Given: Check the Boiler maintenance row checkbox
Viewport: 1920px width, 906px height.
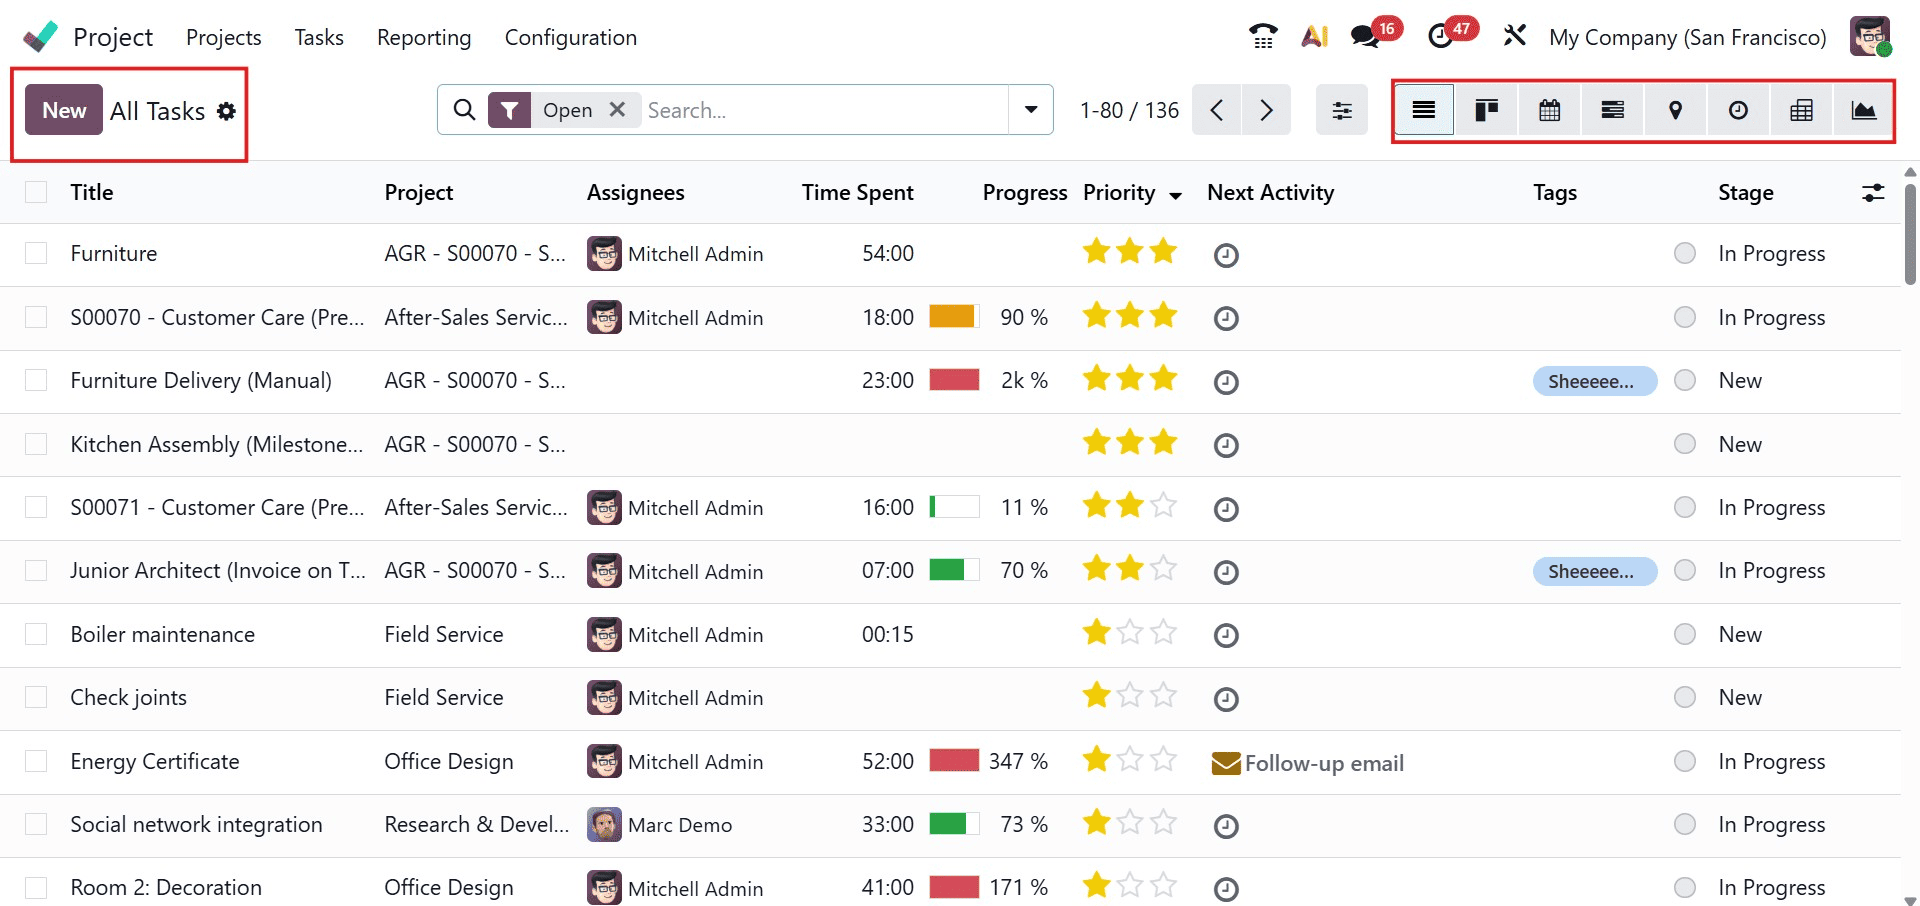Looking at the screenshot, I should click(x=36, y=634).
